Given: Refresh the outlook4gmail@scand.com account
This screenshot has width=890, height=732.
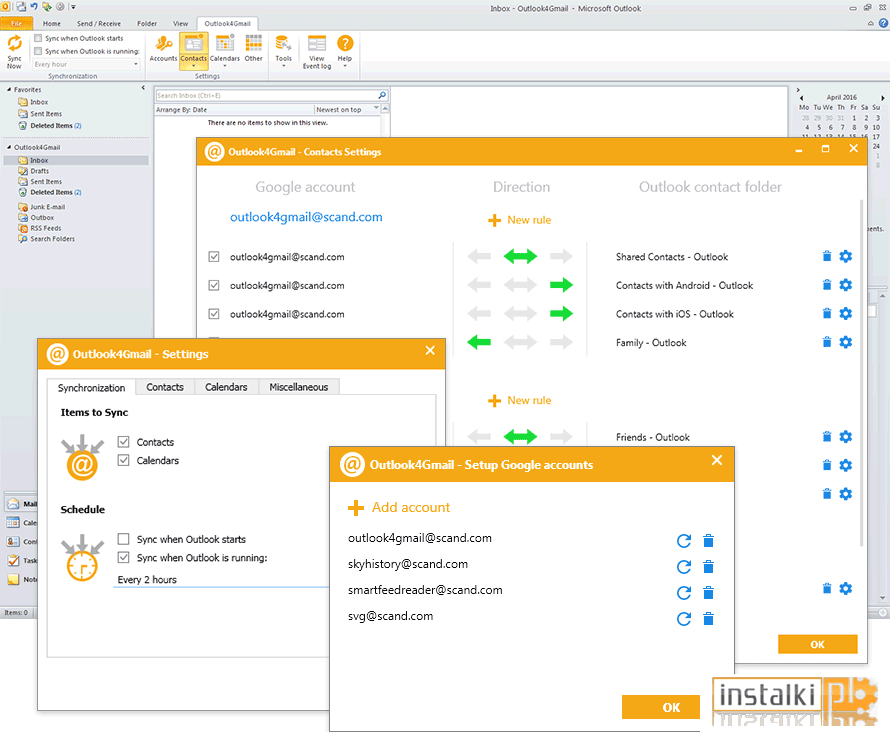Looking at the screenshot, I should tap(684, 541).
